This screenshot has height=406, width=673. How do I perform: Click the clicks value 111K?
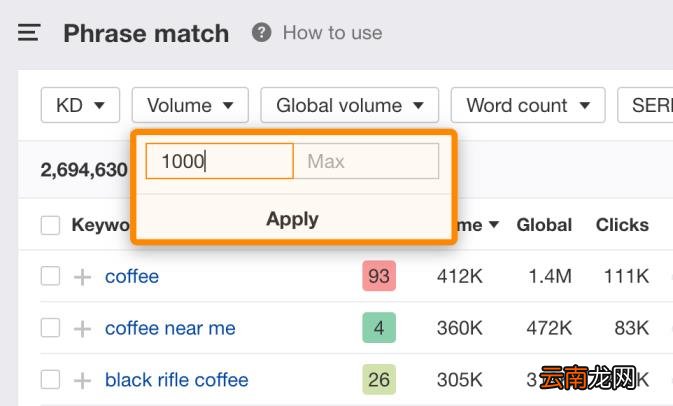626,276
